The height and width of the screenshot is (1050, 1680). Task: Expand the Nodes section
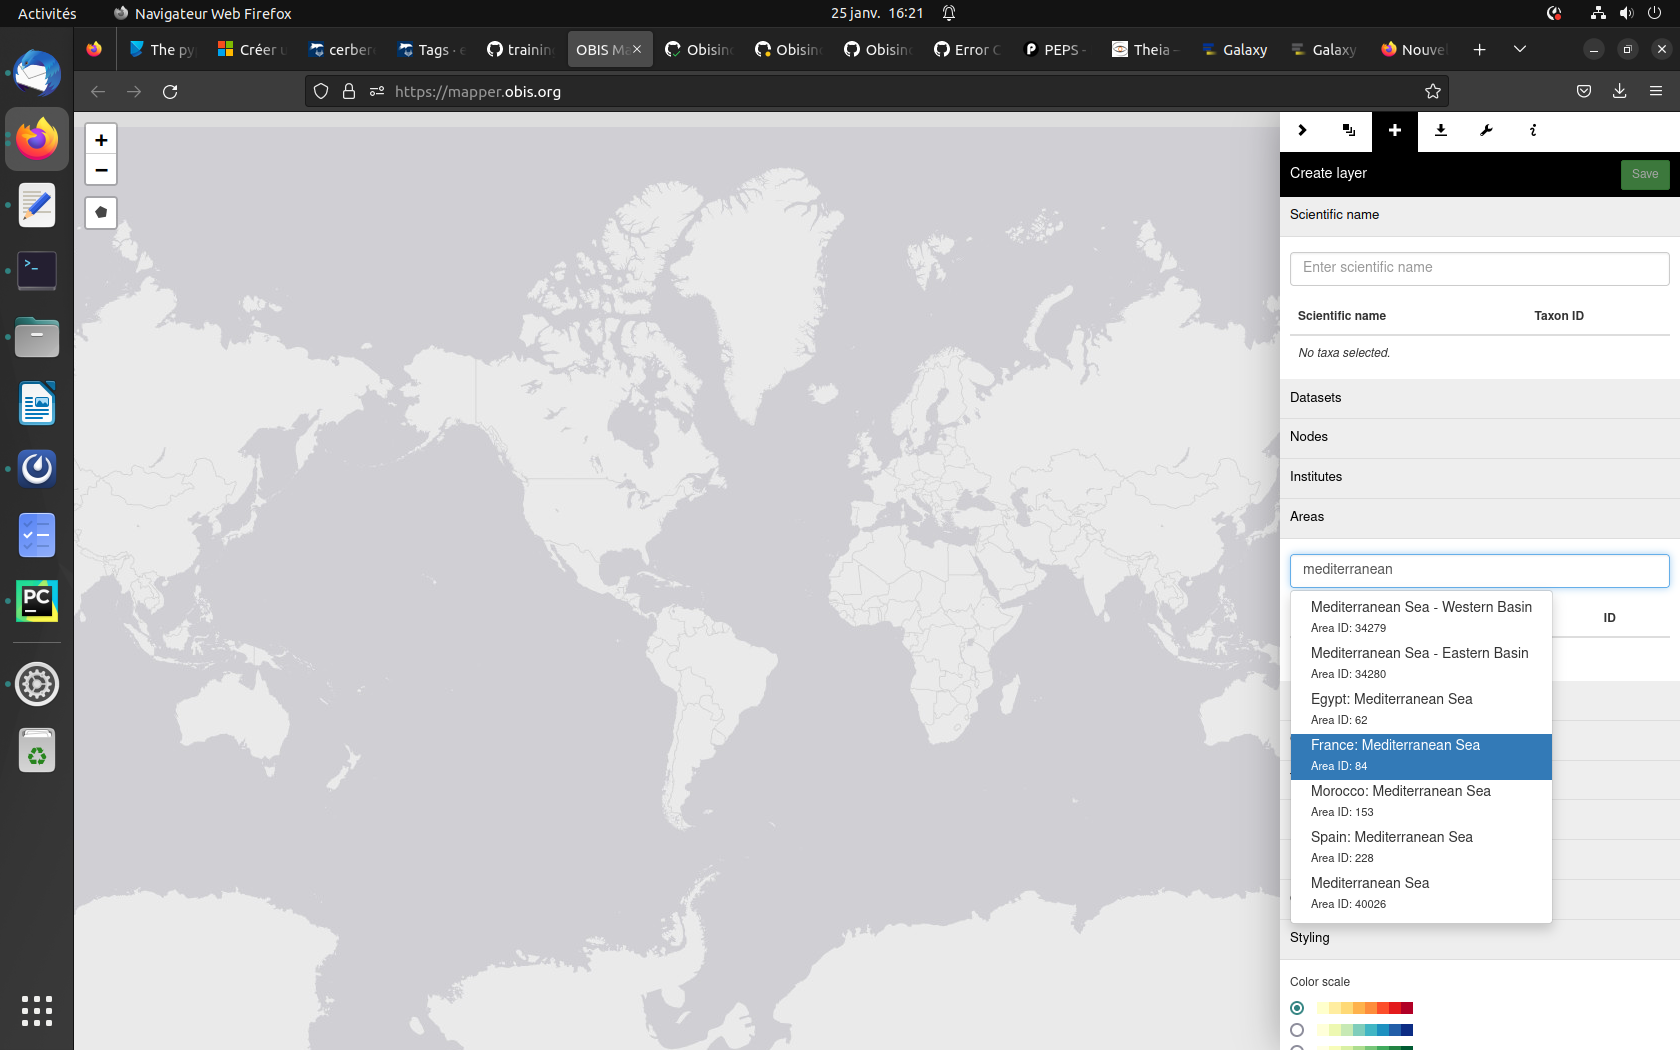(x=1480, y=437)
